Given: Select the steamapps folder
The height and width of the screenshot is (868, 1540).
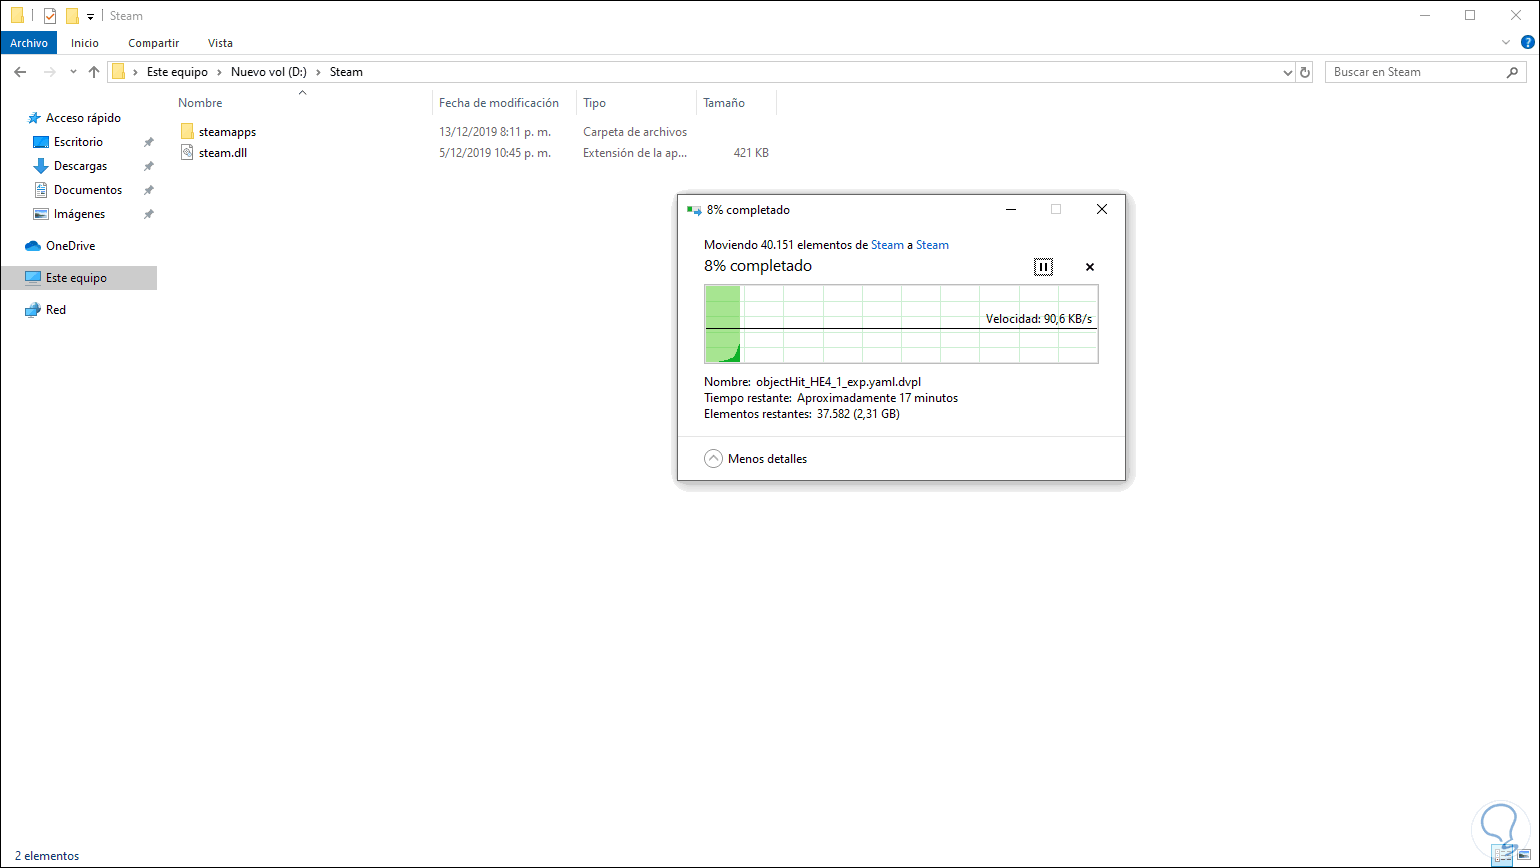Looking at the screenshot, I should tap(227, 131).
